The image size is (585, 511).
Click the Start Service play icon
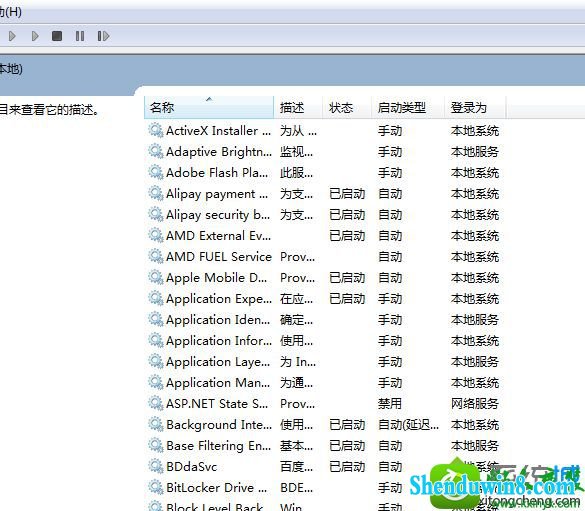[12, 36]
